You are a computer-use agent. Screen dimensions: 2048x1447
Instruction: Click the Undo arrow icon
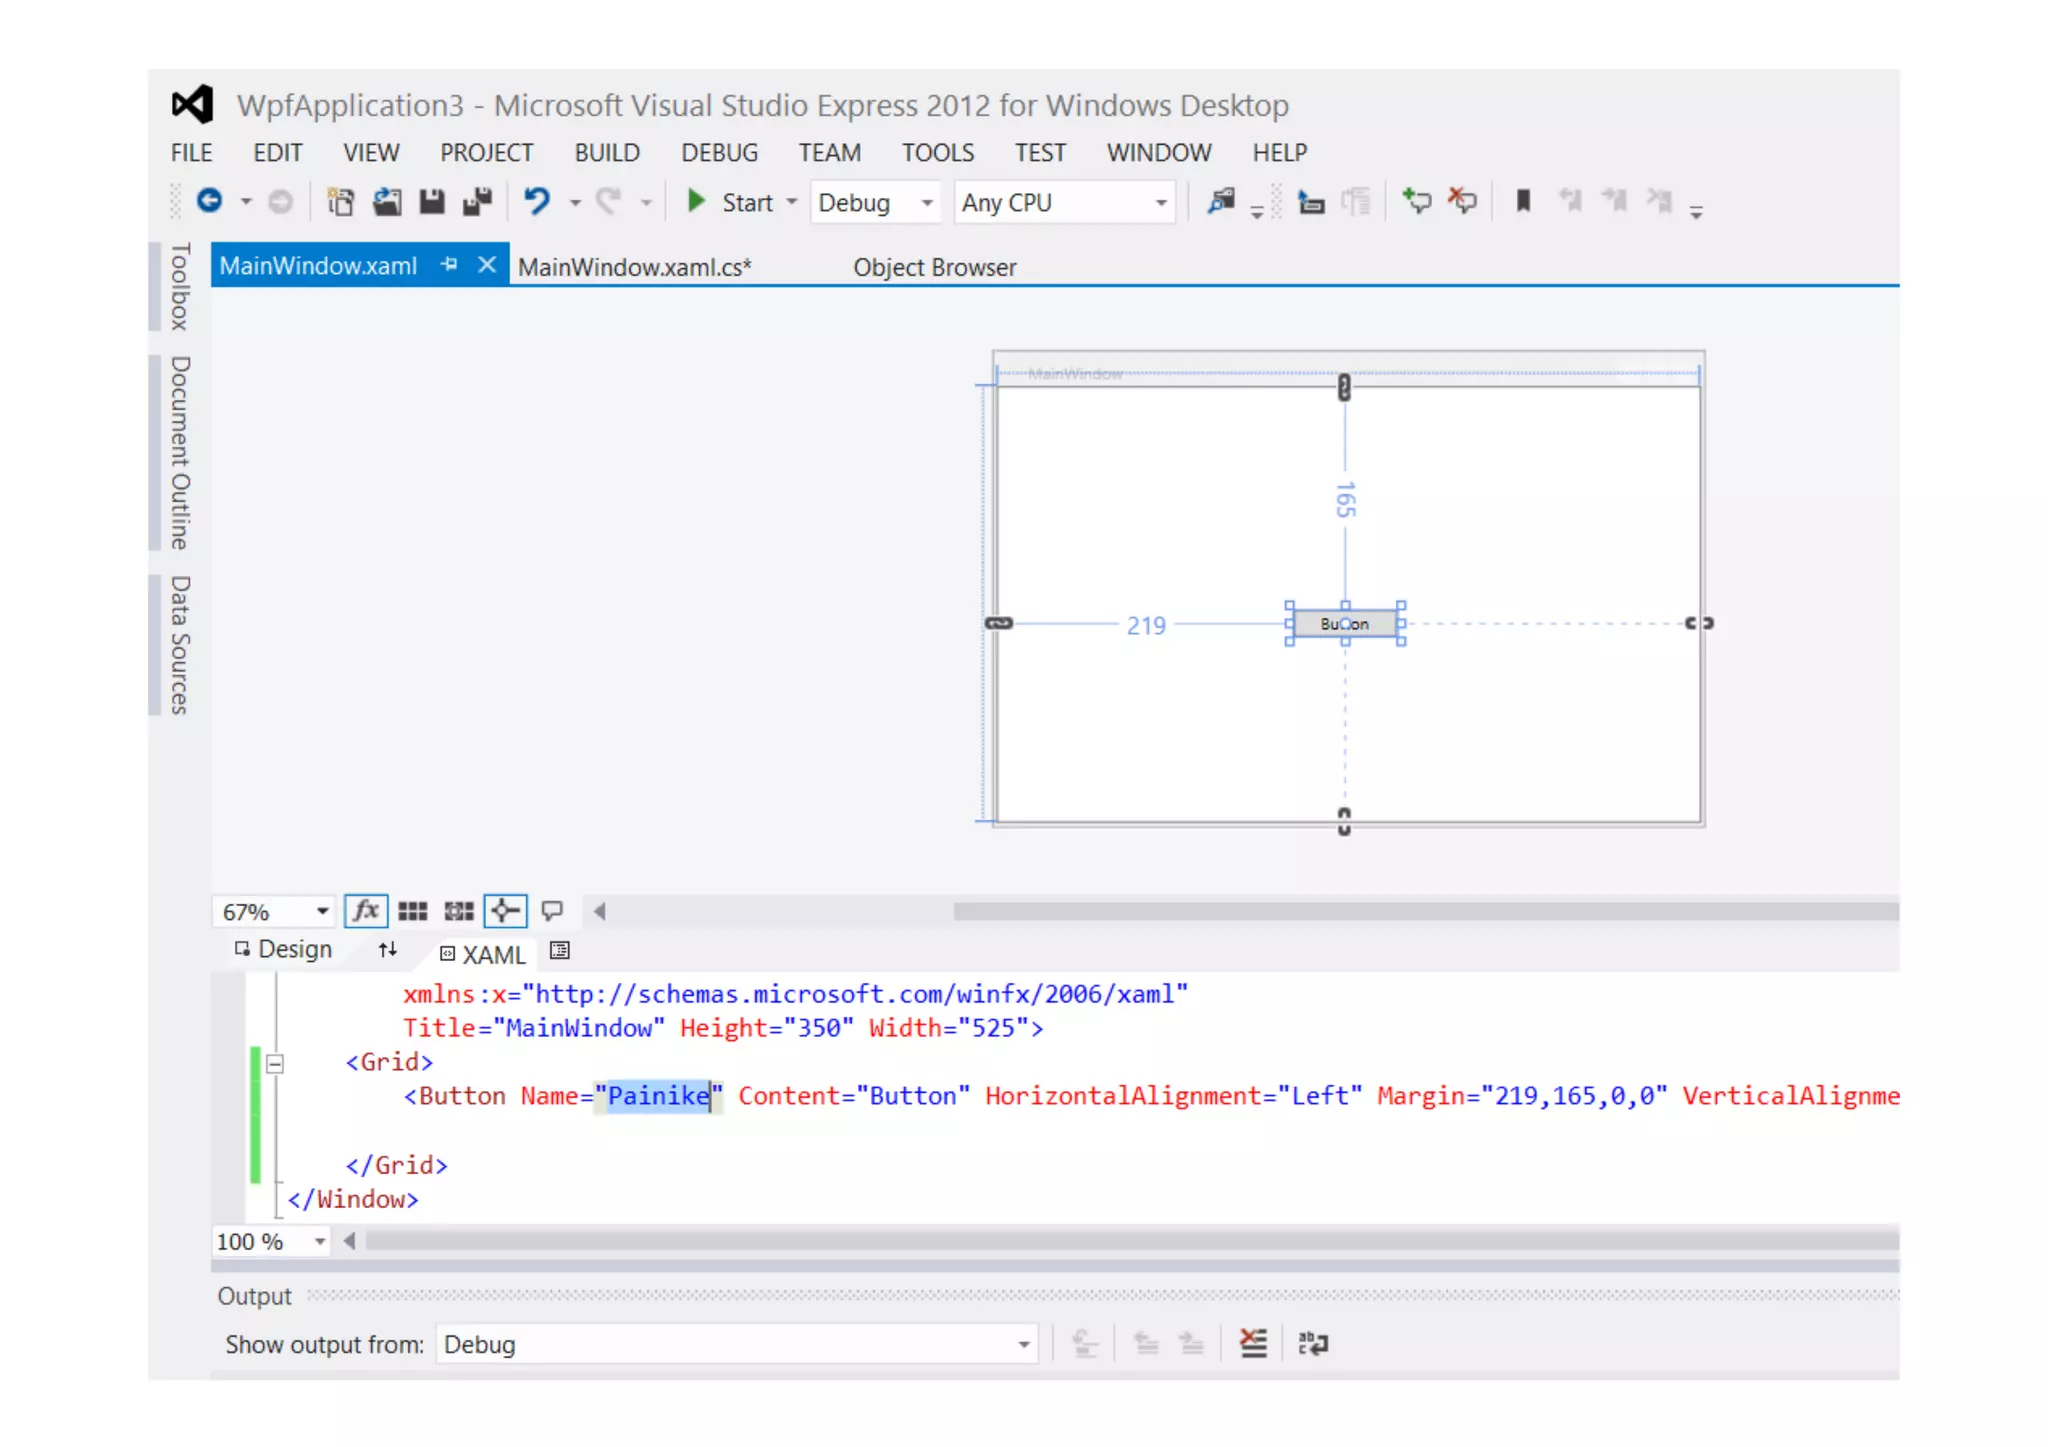pos(537,201)
